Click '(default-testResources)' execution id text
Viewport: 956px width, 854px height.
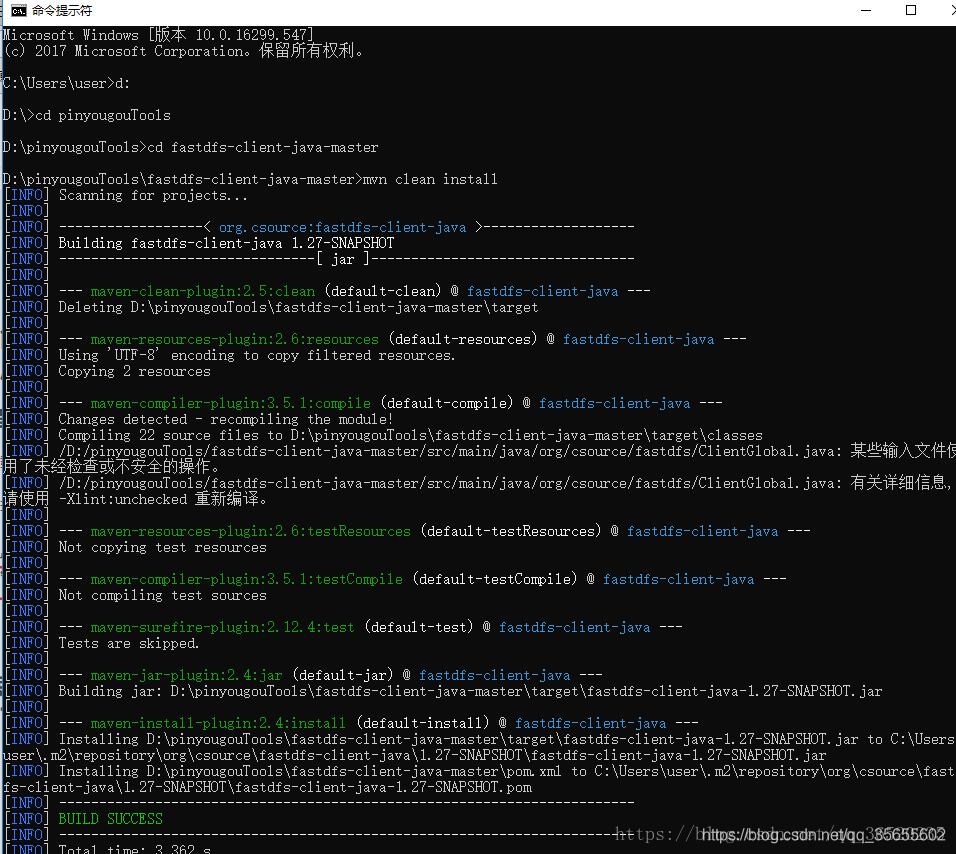click(510, 531)
